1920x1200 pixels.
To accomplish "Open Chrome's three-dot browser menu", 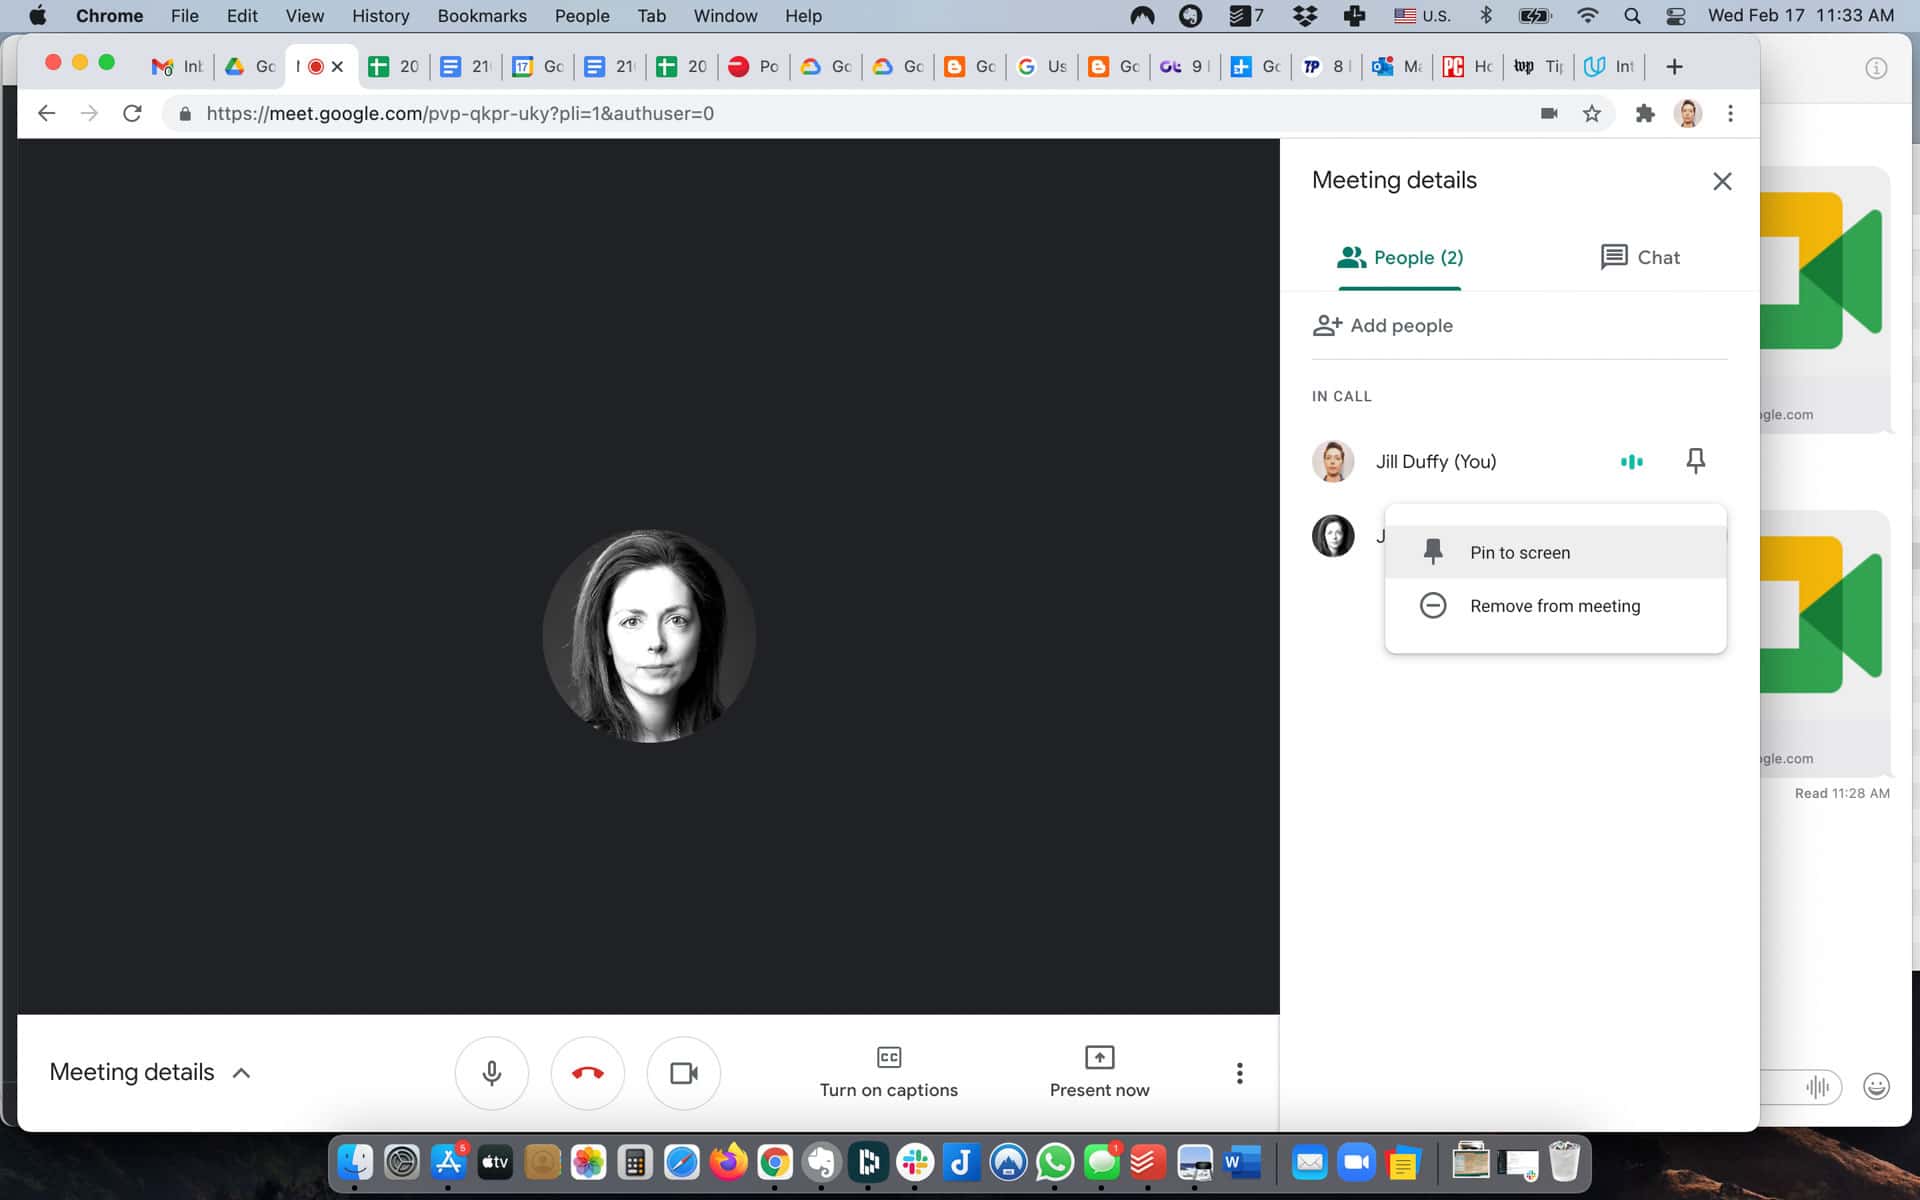I will [x=1730, y=114].
